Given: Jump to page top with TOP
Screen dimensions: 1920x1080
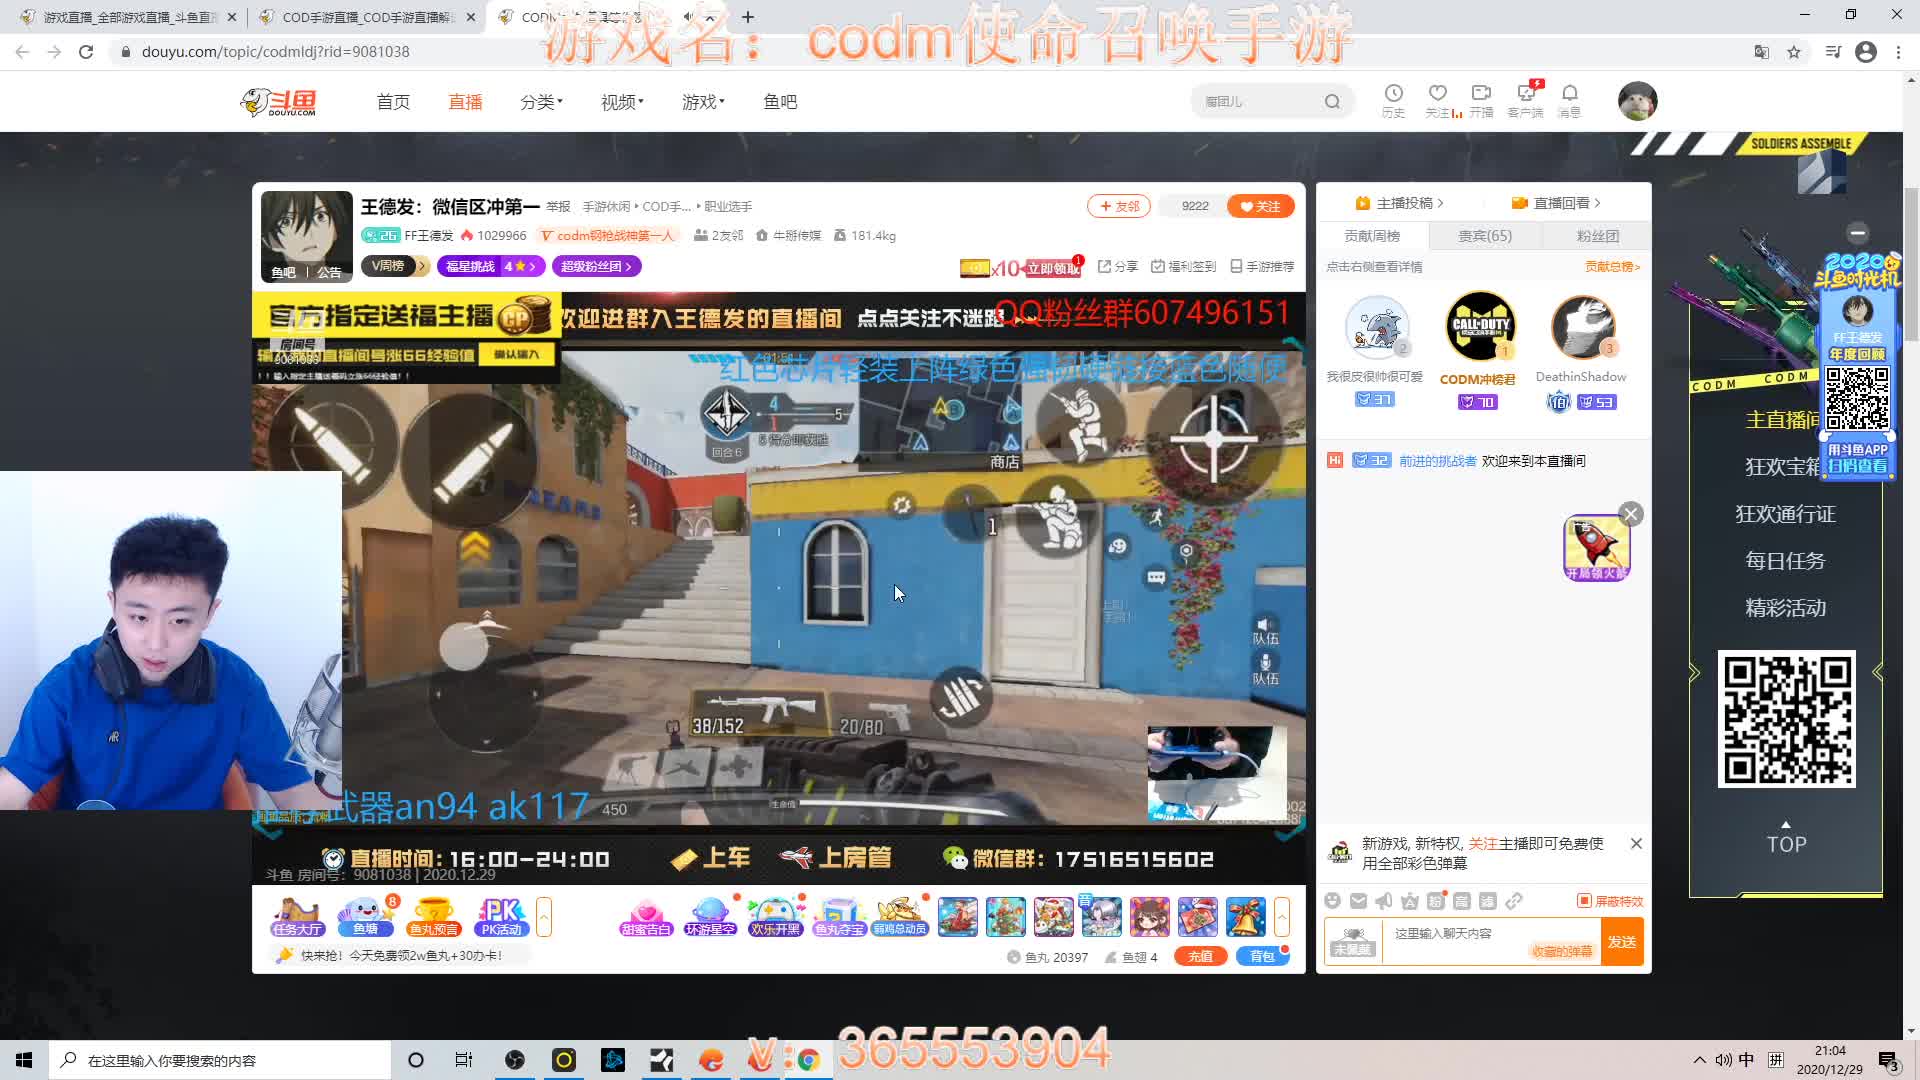Looking at the screenshot, I should 1786,838.
